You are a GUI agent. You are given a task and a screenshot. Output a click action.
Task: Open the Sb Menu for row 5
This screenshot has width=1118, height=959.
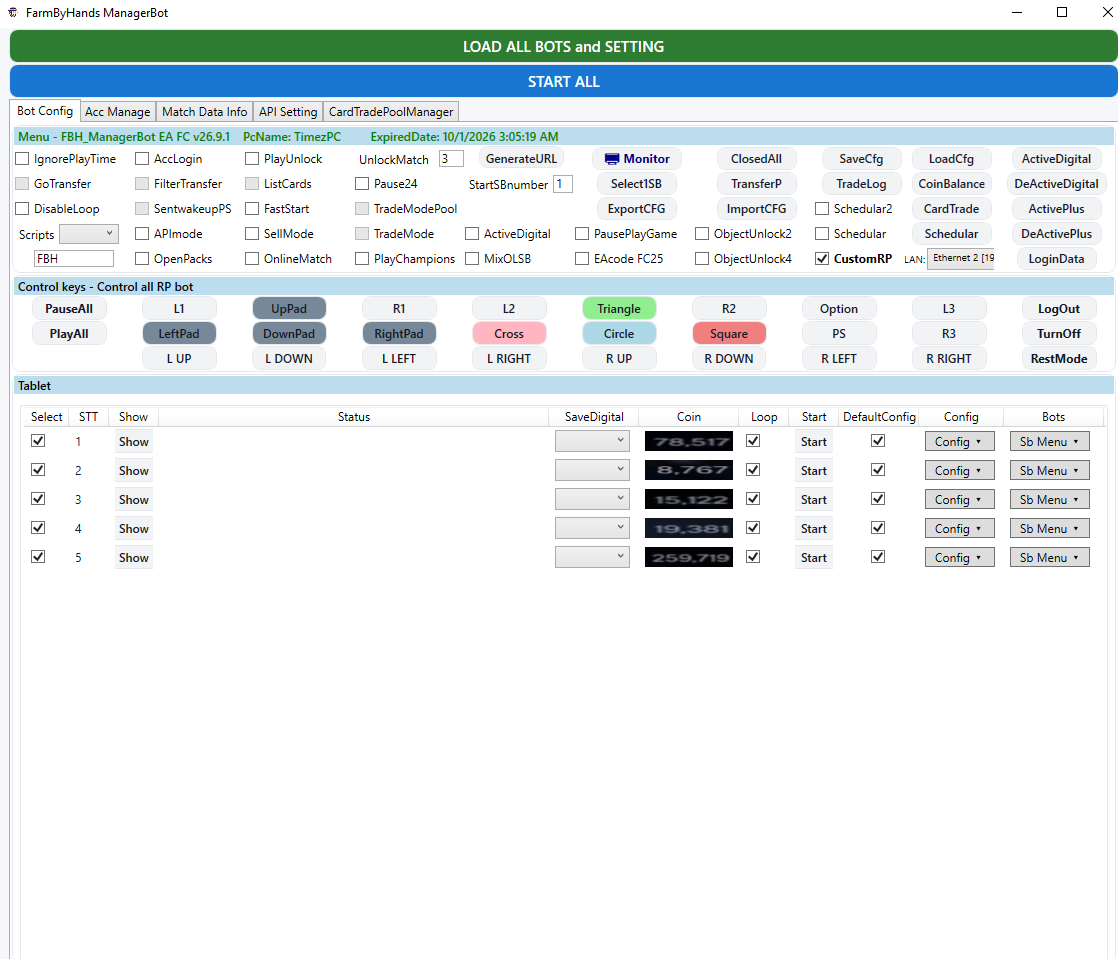1050,558
